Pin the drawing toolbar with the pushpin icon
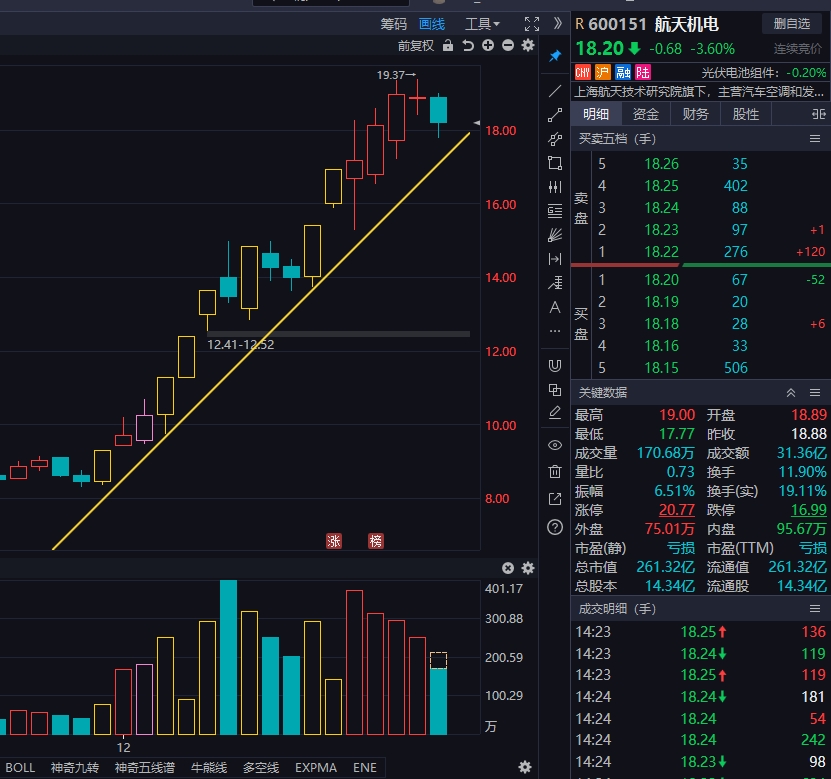 tap(555, 56)
